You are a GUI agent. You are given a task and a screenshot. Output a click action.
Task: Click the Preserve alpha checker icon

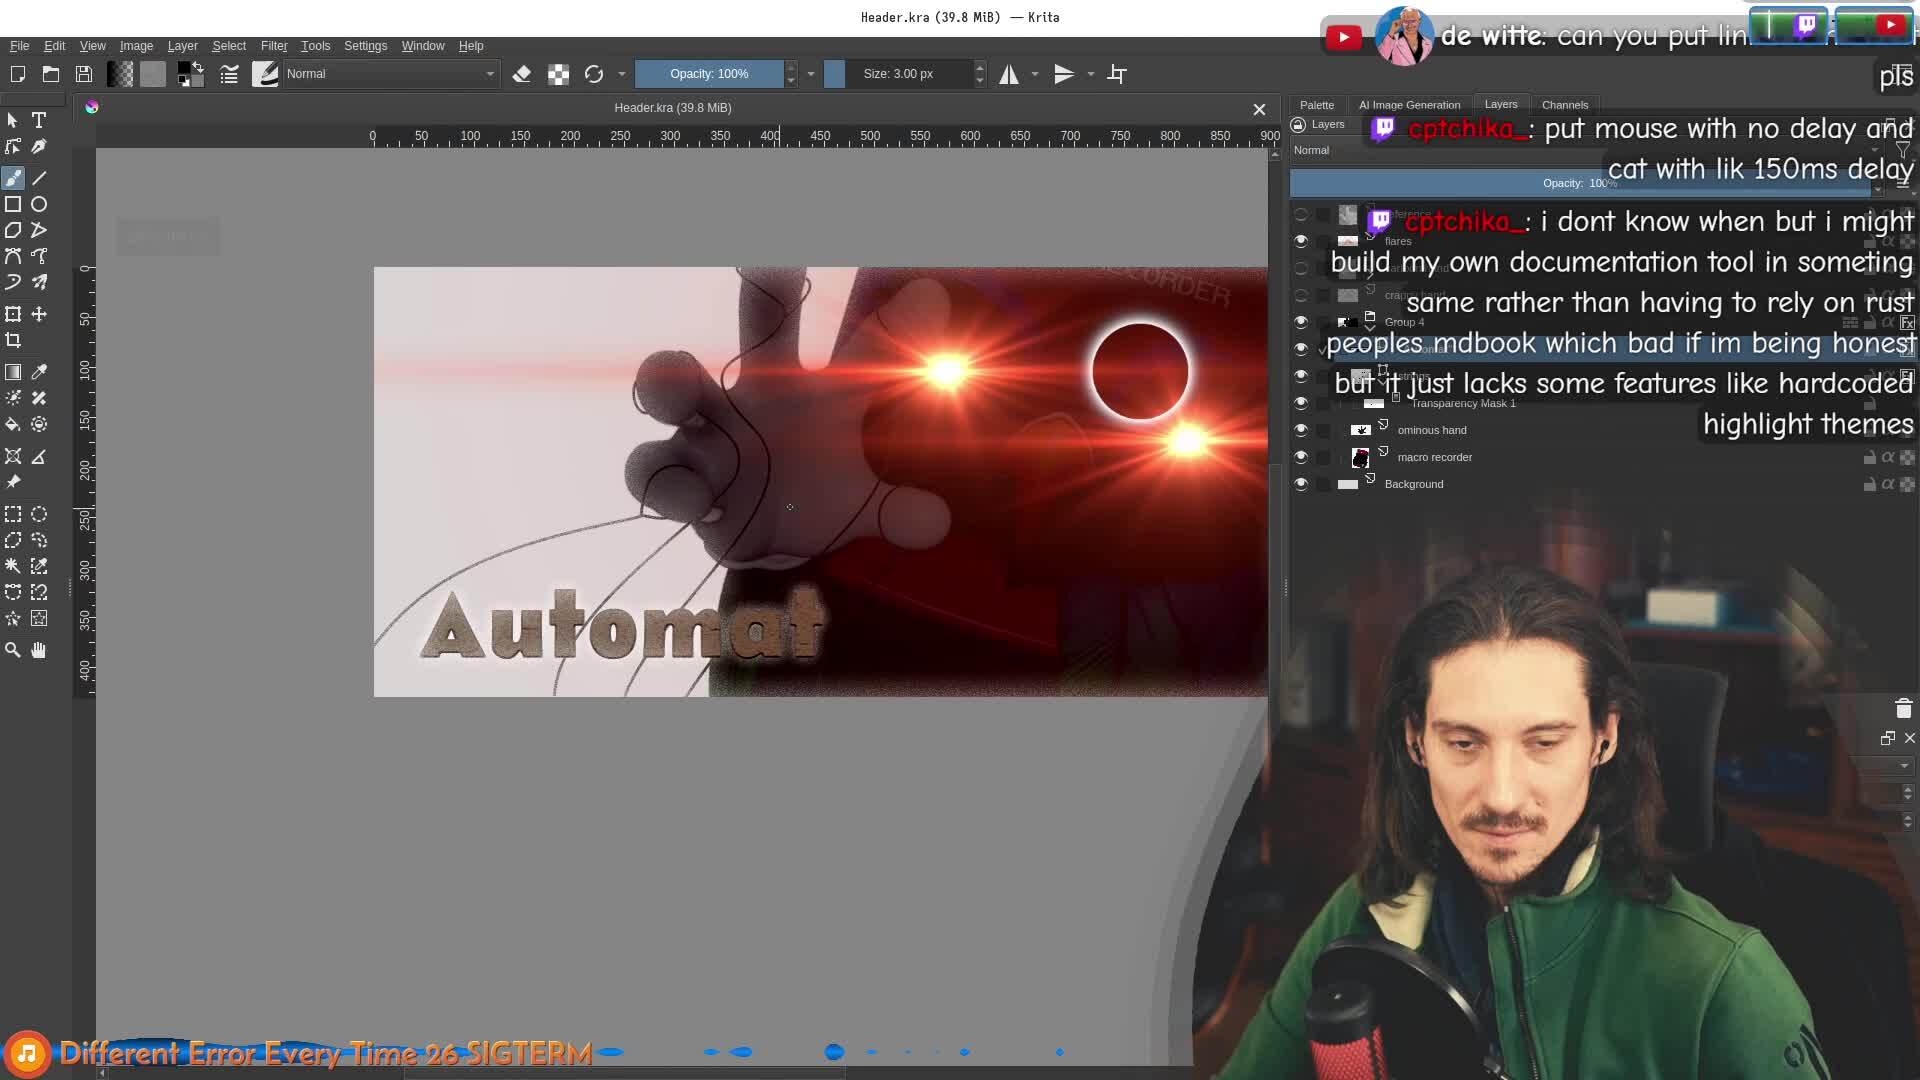coord(558,74)
